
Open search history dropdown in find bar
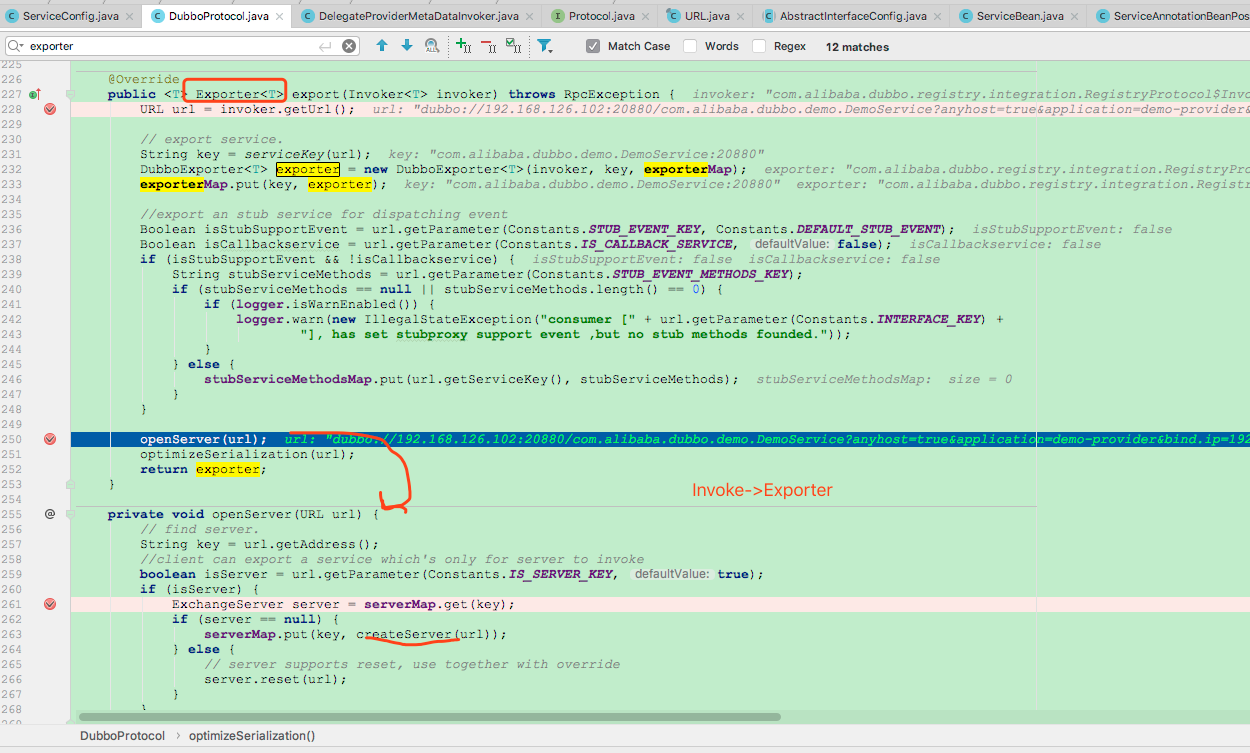(x=16, y=46)
